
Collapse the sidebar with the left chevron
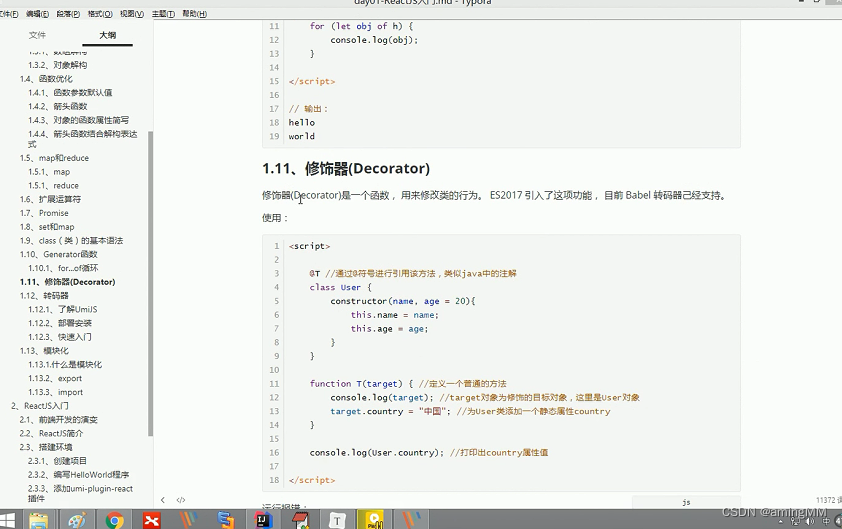[163, 500]
